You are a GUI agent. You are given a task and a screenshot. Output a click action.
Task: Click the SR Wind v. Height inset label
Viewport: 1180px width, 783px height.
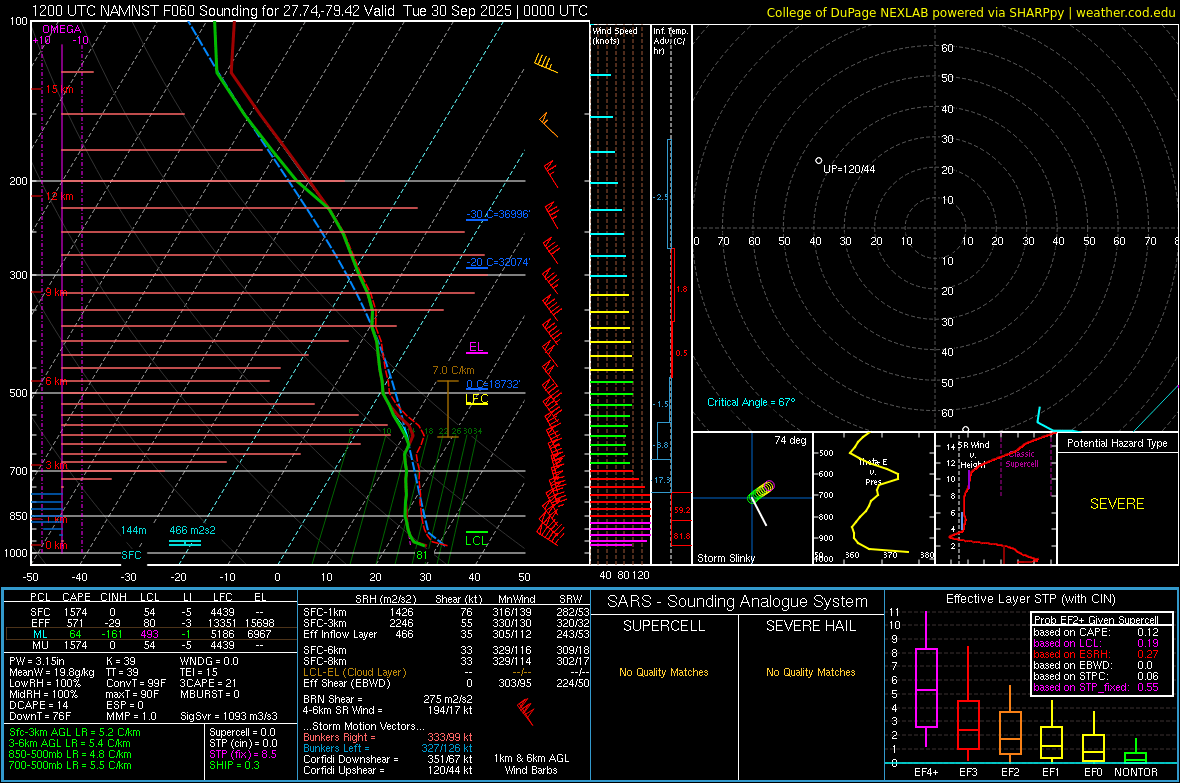click(973, 455)
